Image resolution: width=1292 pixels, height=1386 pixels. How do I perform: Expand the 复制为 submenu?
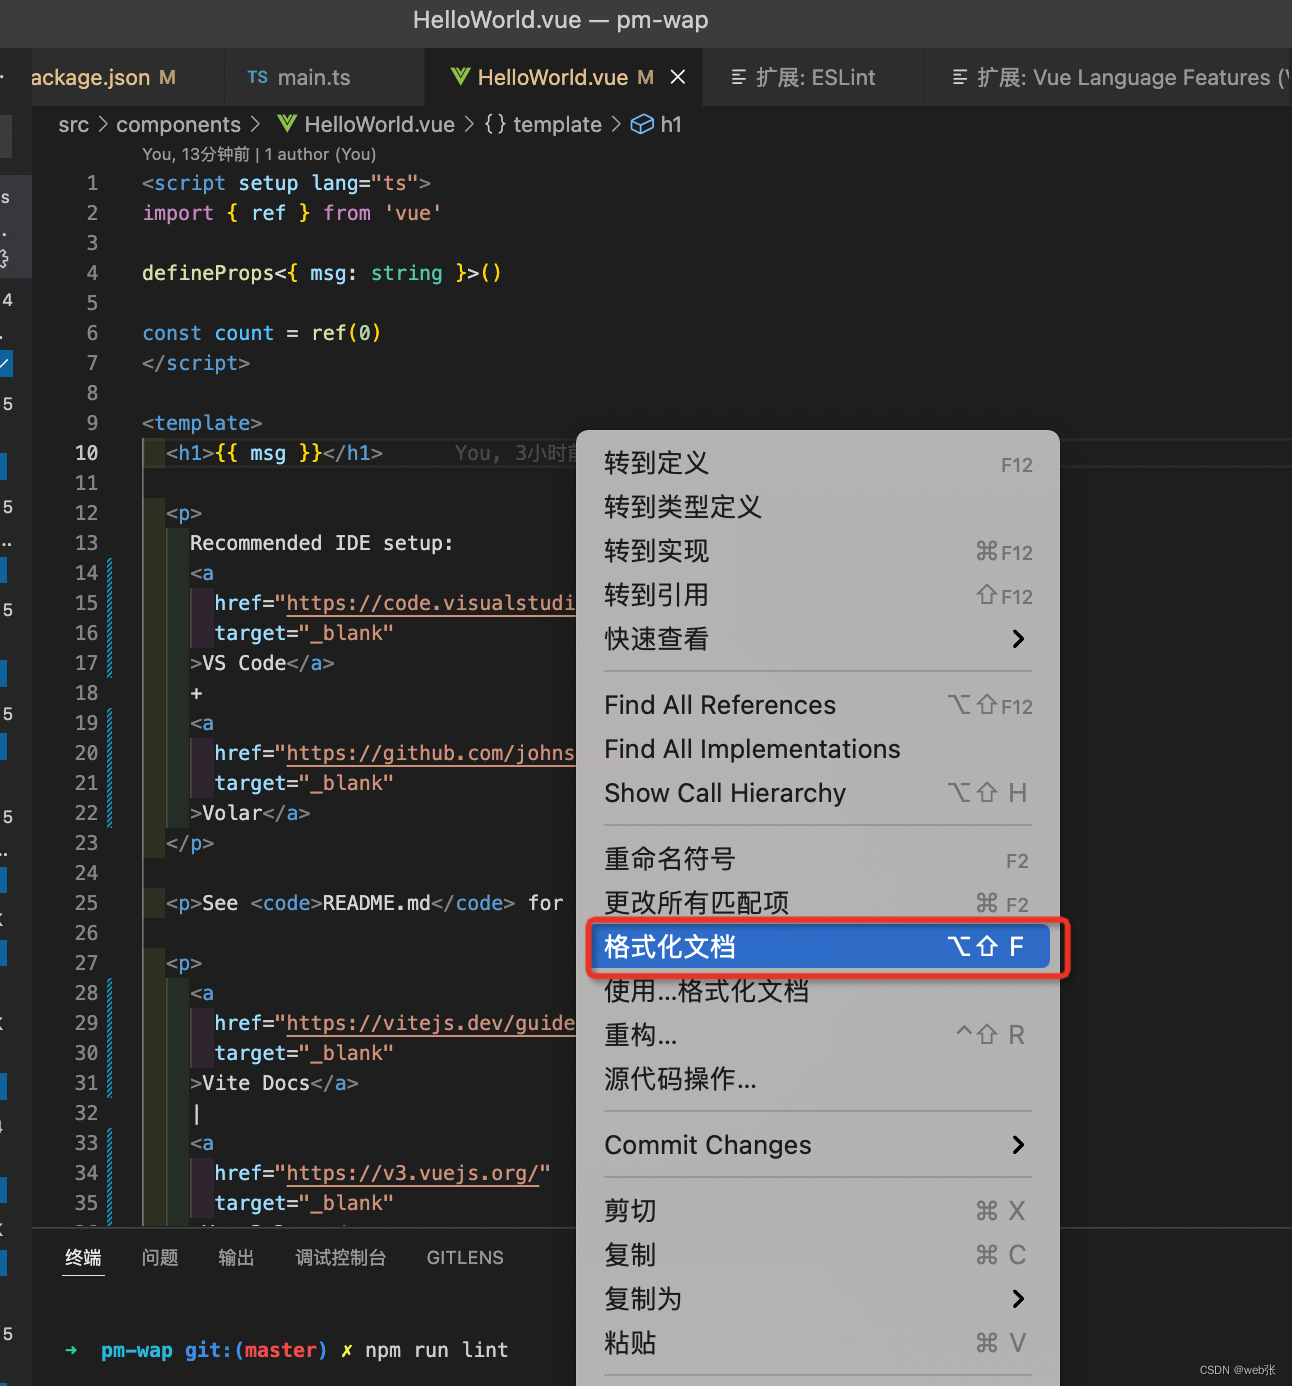coord(818,1299)
